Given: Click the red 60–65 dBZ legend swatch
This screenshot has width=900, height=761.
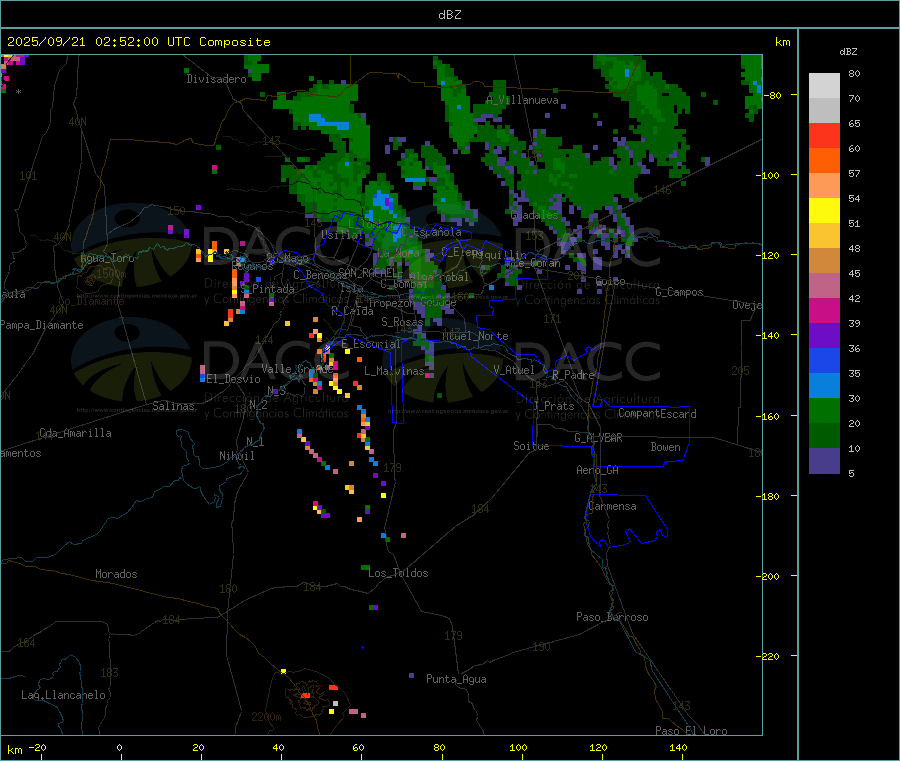Looking at the screenshot, I should tap(824, 135).
